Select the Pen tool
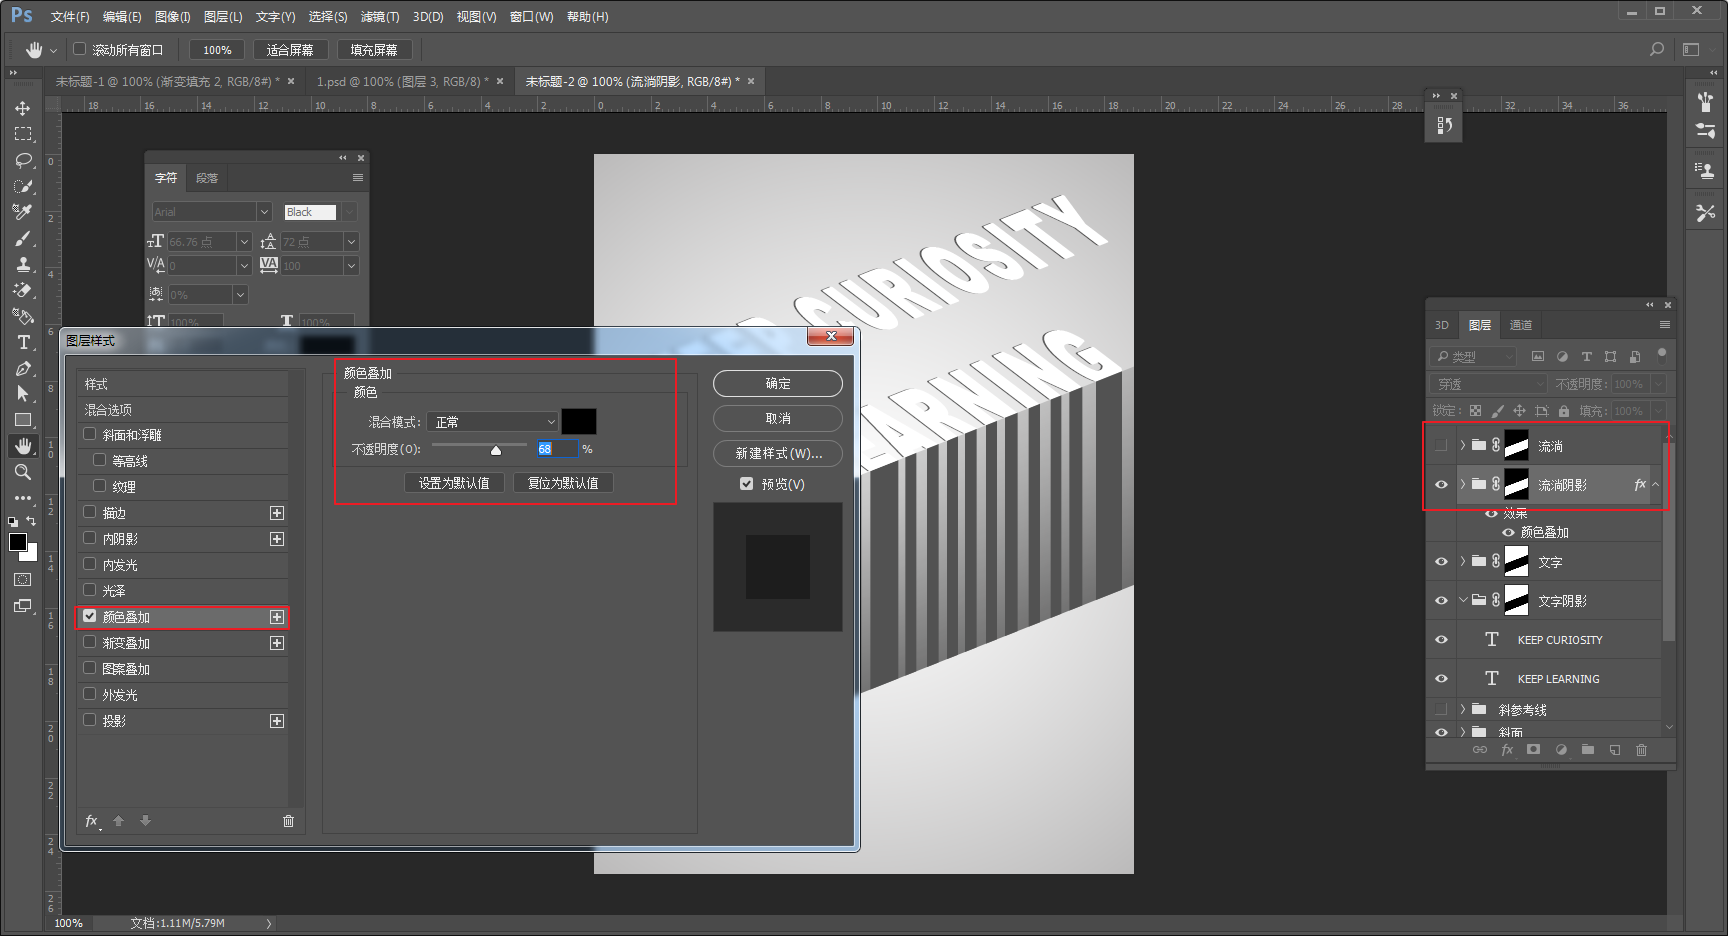This screenshot has height=936, width=1728. point(23,368)
